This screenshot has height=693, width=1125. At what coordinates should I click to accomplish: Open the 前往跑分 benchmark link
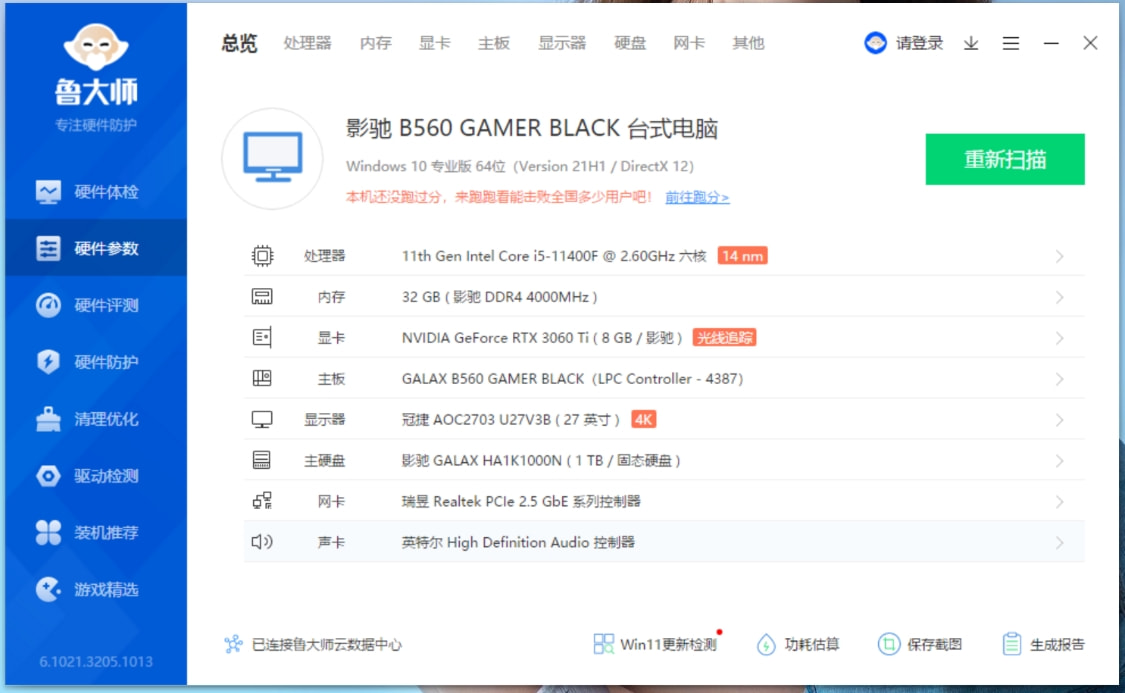pyautogui.click(x=694, y=197)
